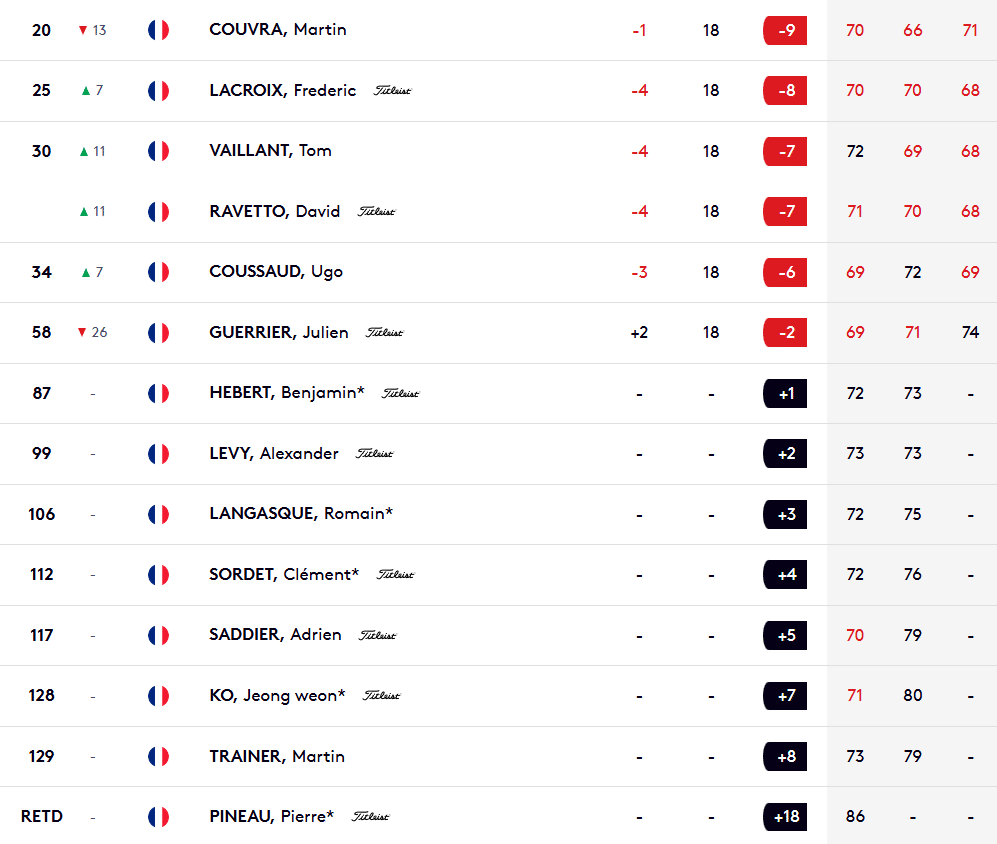Click the French flag for TRAINER, Martin
The image size is (997, 844).
click(x=158, y=756)
